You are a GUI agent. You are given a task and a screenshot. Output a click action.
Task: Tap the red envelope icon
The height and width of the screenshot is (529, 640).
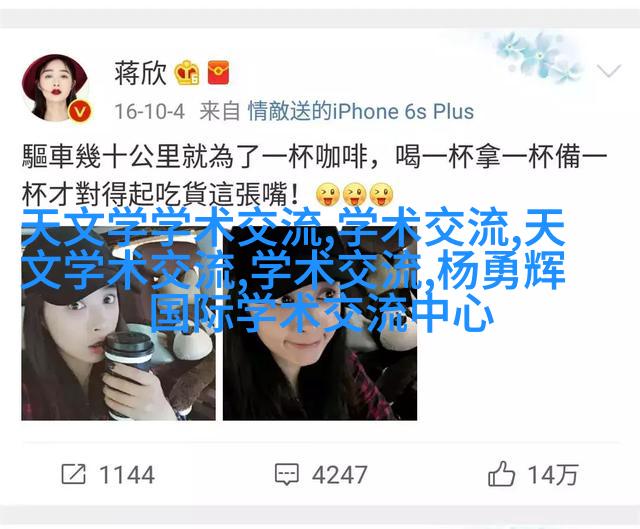click(x=218, y=73)
